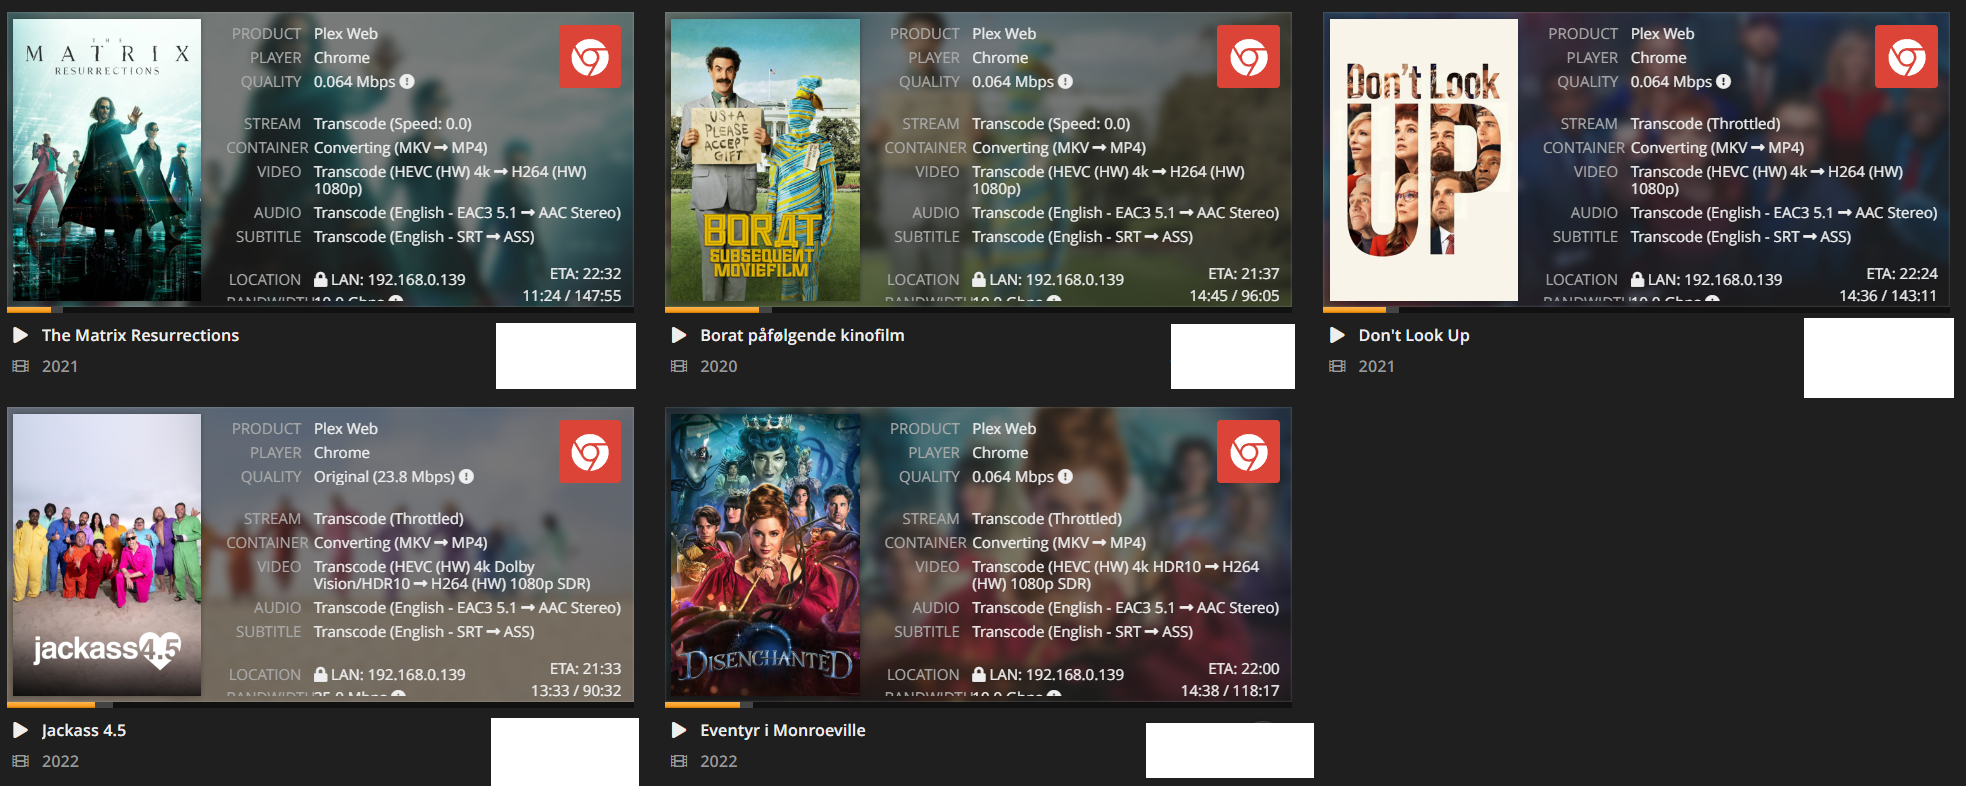This screenshot has height=786, width=1966.
Task: Click the Jackass 4.5 poster thumbnail
Action: [107, 555]
